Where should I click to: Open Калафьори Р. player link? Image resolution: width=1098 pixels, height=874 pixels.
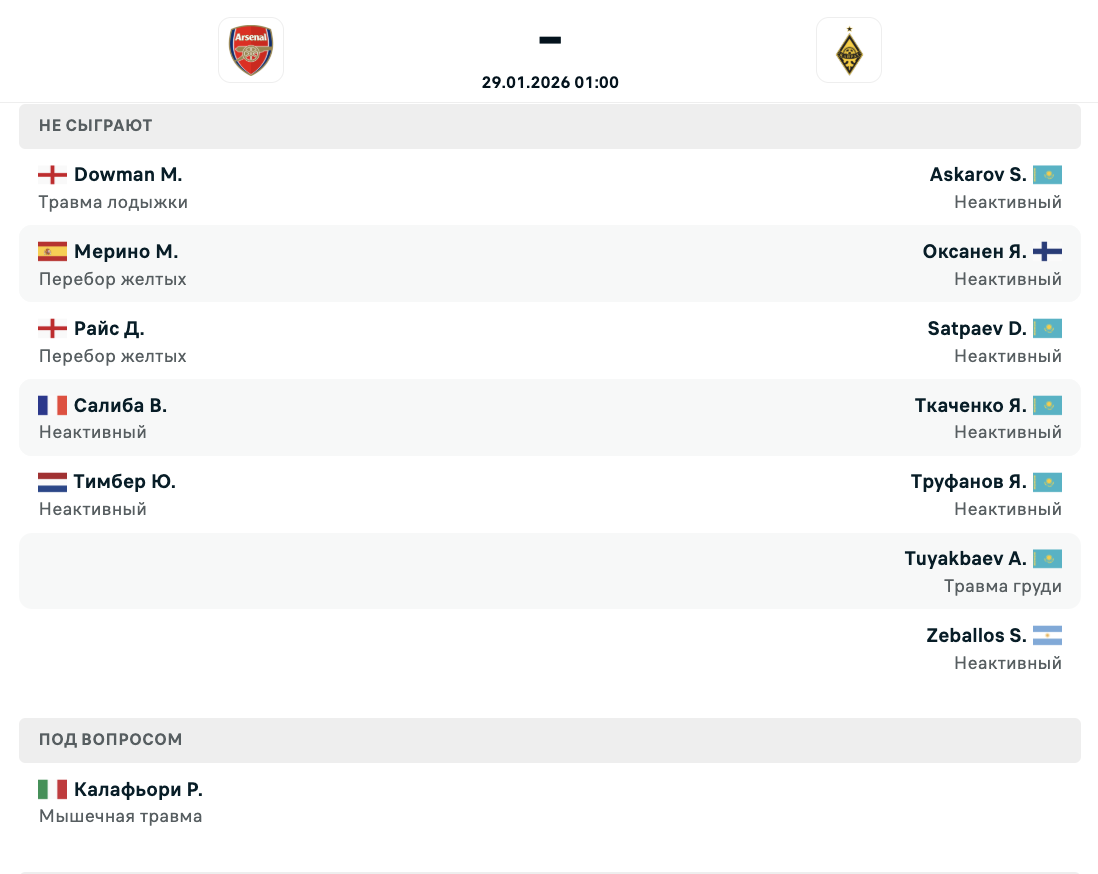coord(138,790)
